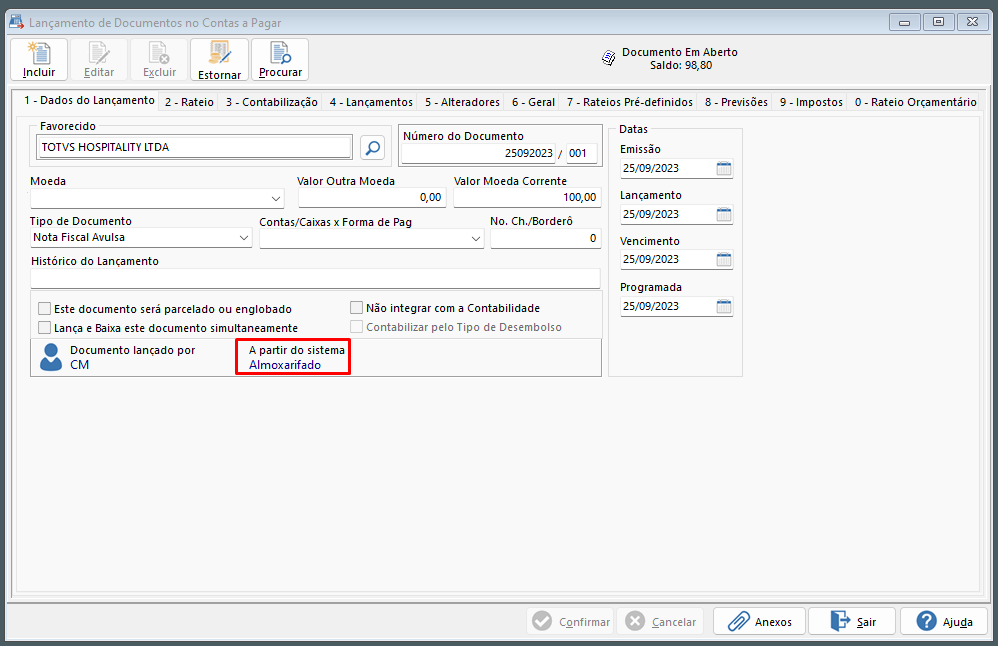
Task: Click the Almoxarifado system text
Action: coord(285,365)
